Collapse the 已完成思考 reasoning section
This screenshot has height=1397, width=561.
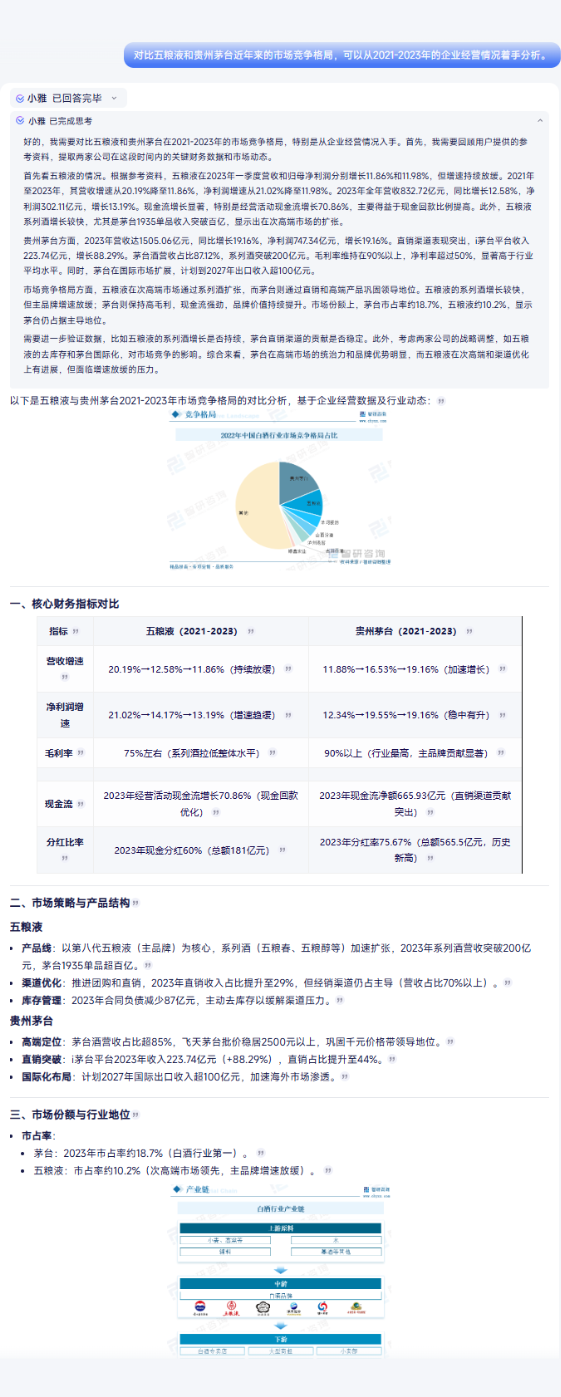pyautogui.click(x=56, y=120)
